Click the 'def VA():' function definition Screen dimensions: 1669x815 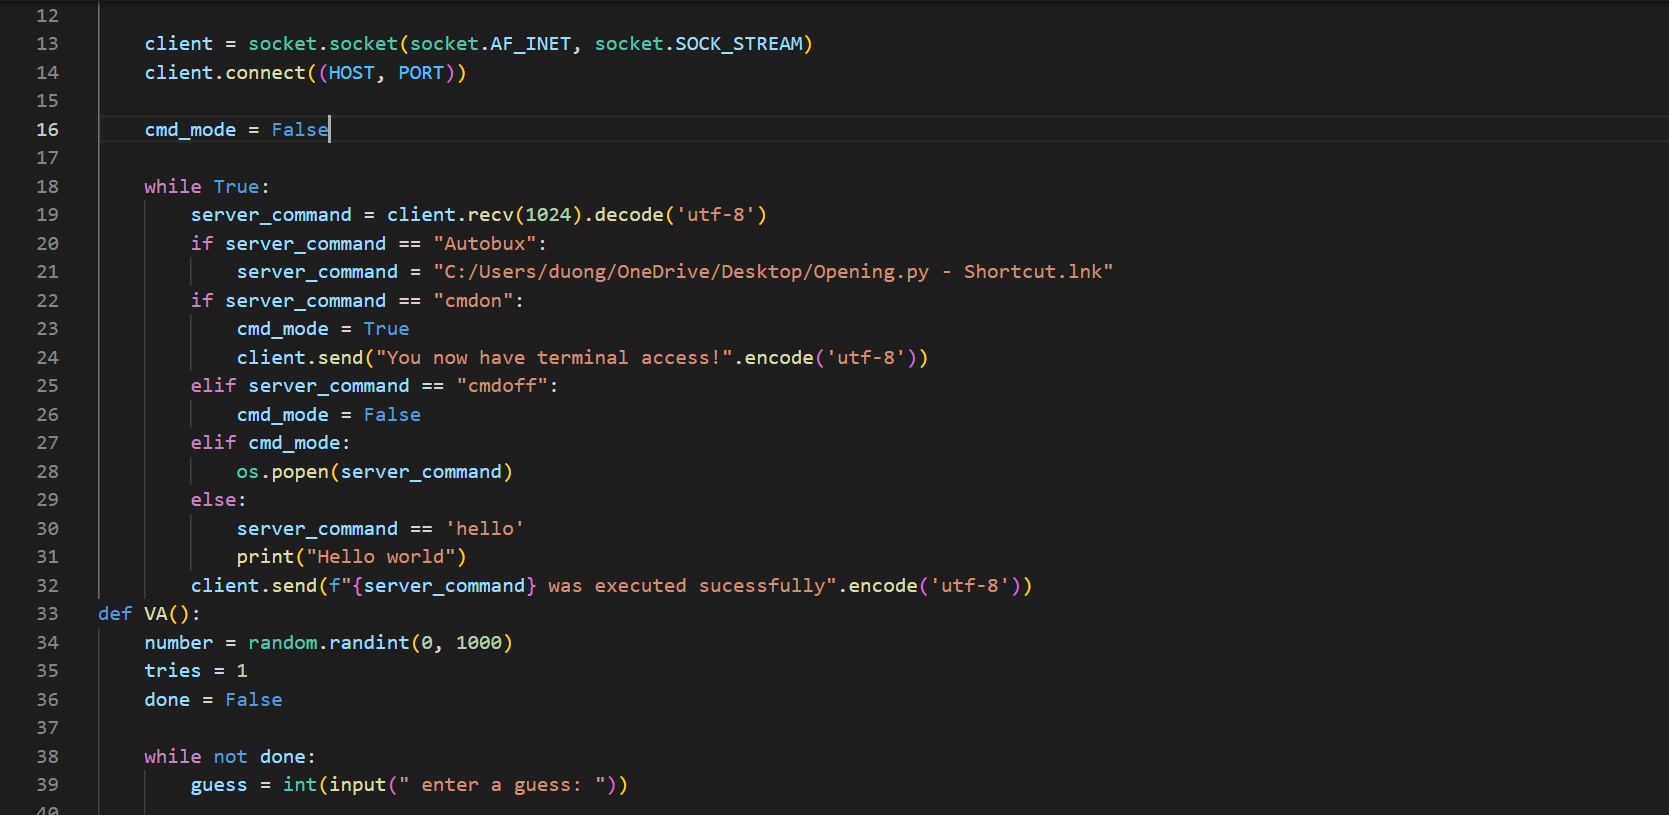(x=149, y=614)
